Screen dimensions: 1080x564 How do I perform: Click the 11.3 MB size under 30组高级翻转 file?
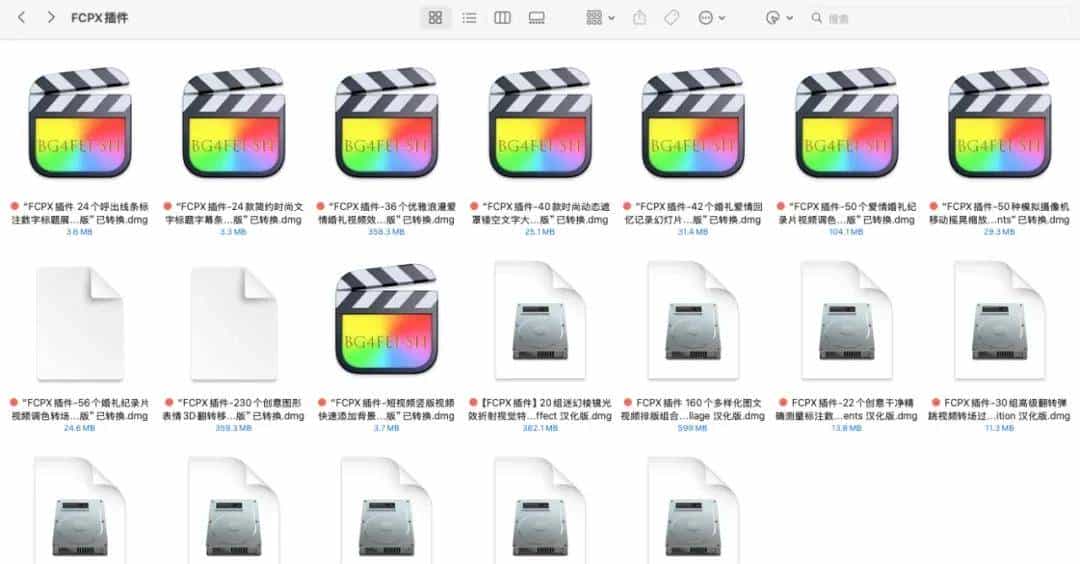pos(999,428)
